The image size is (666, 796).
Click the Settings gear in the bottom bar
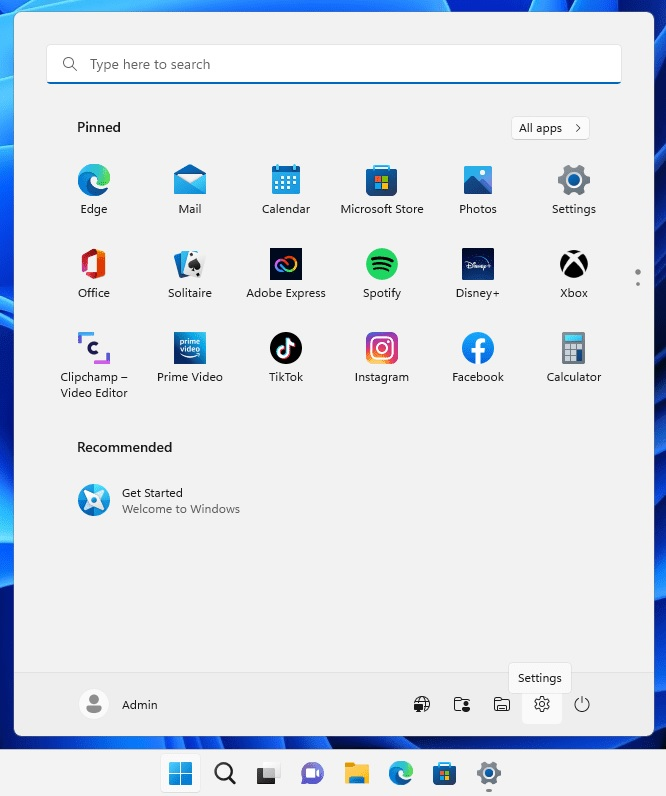[542, 704]
